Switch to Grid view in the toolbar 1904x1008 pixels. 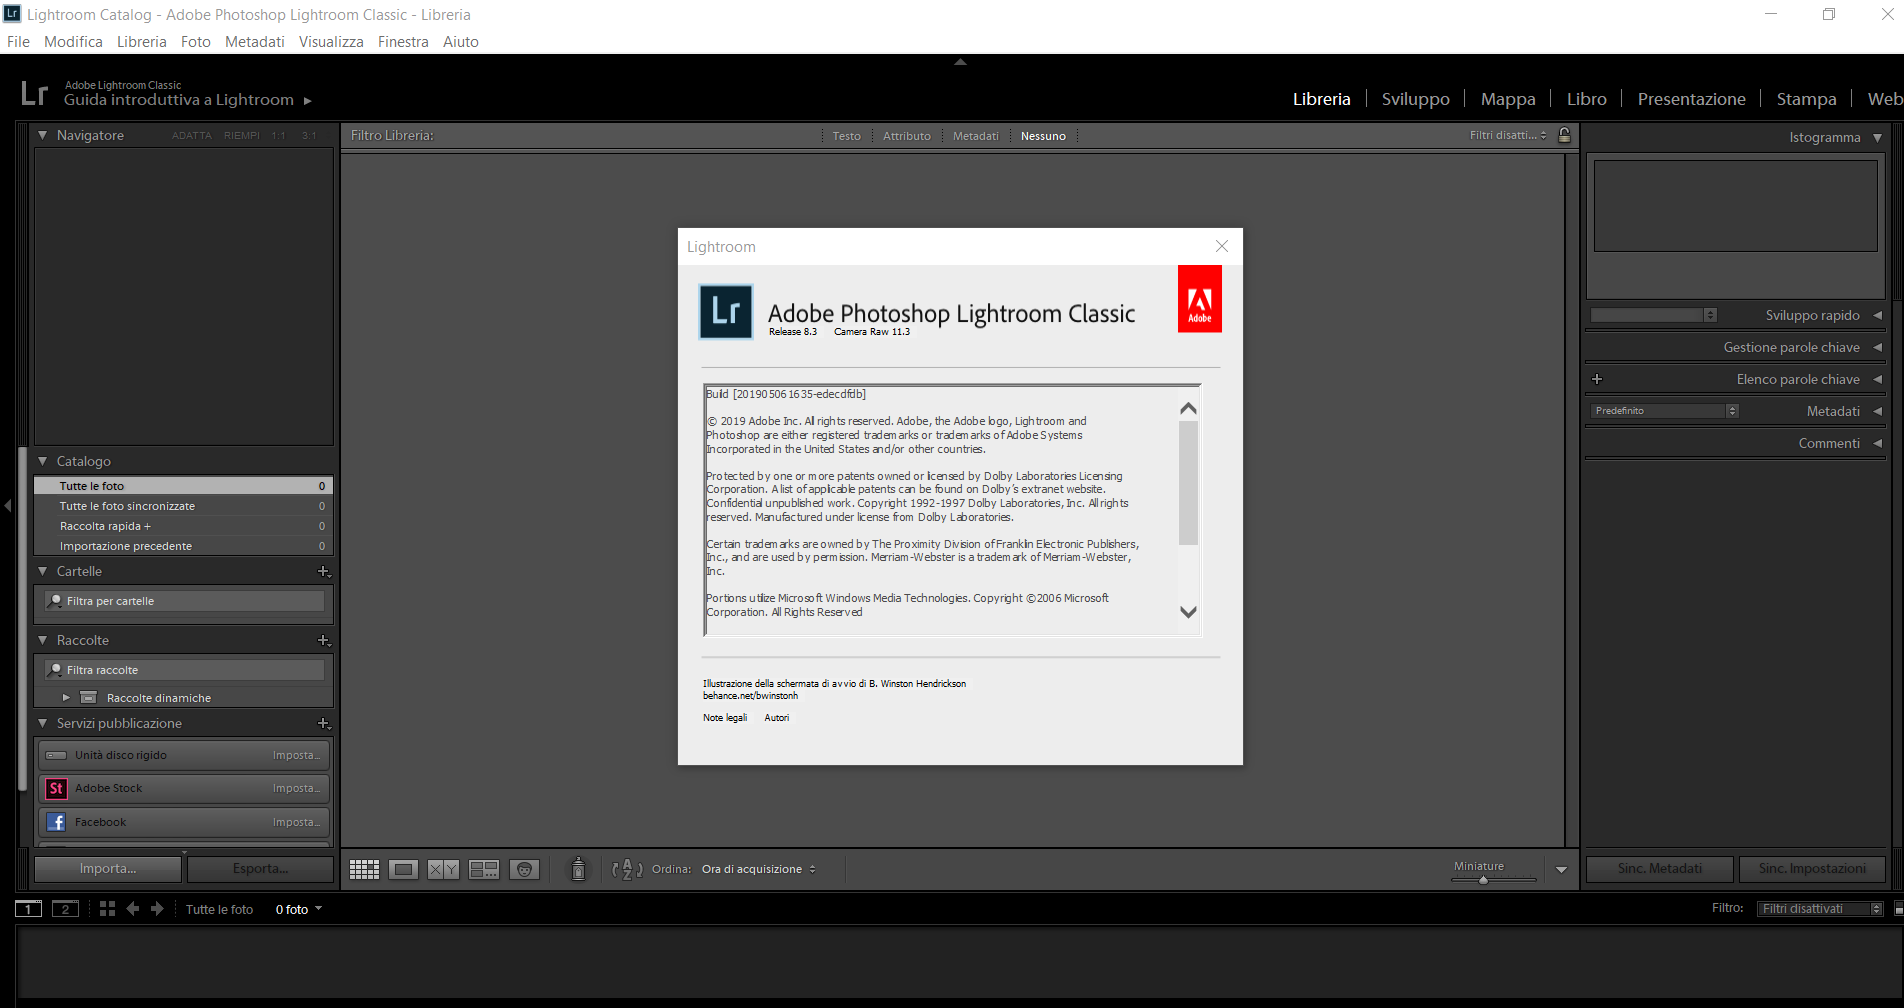coord(364,869)
